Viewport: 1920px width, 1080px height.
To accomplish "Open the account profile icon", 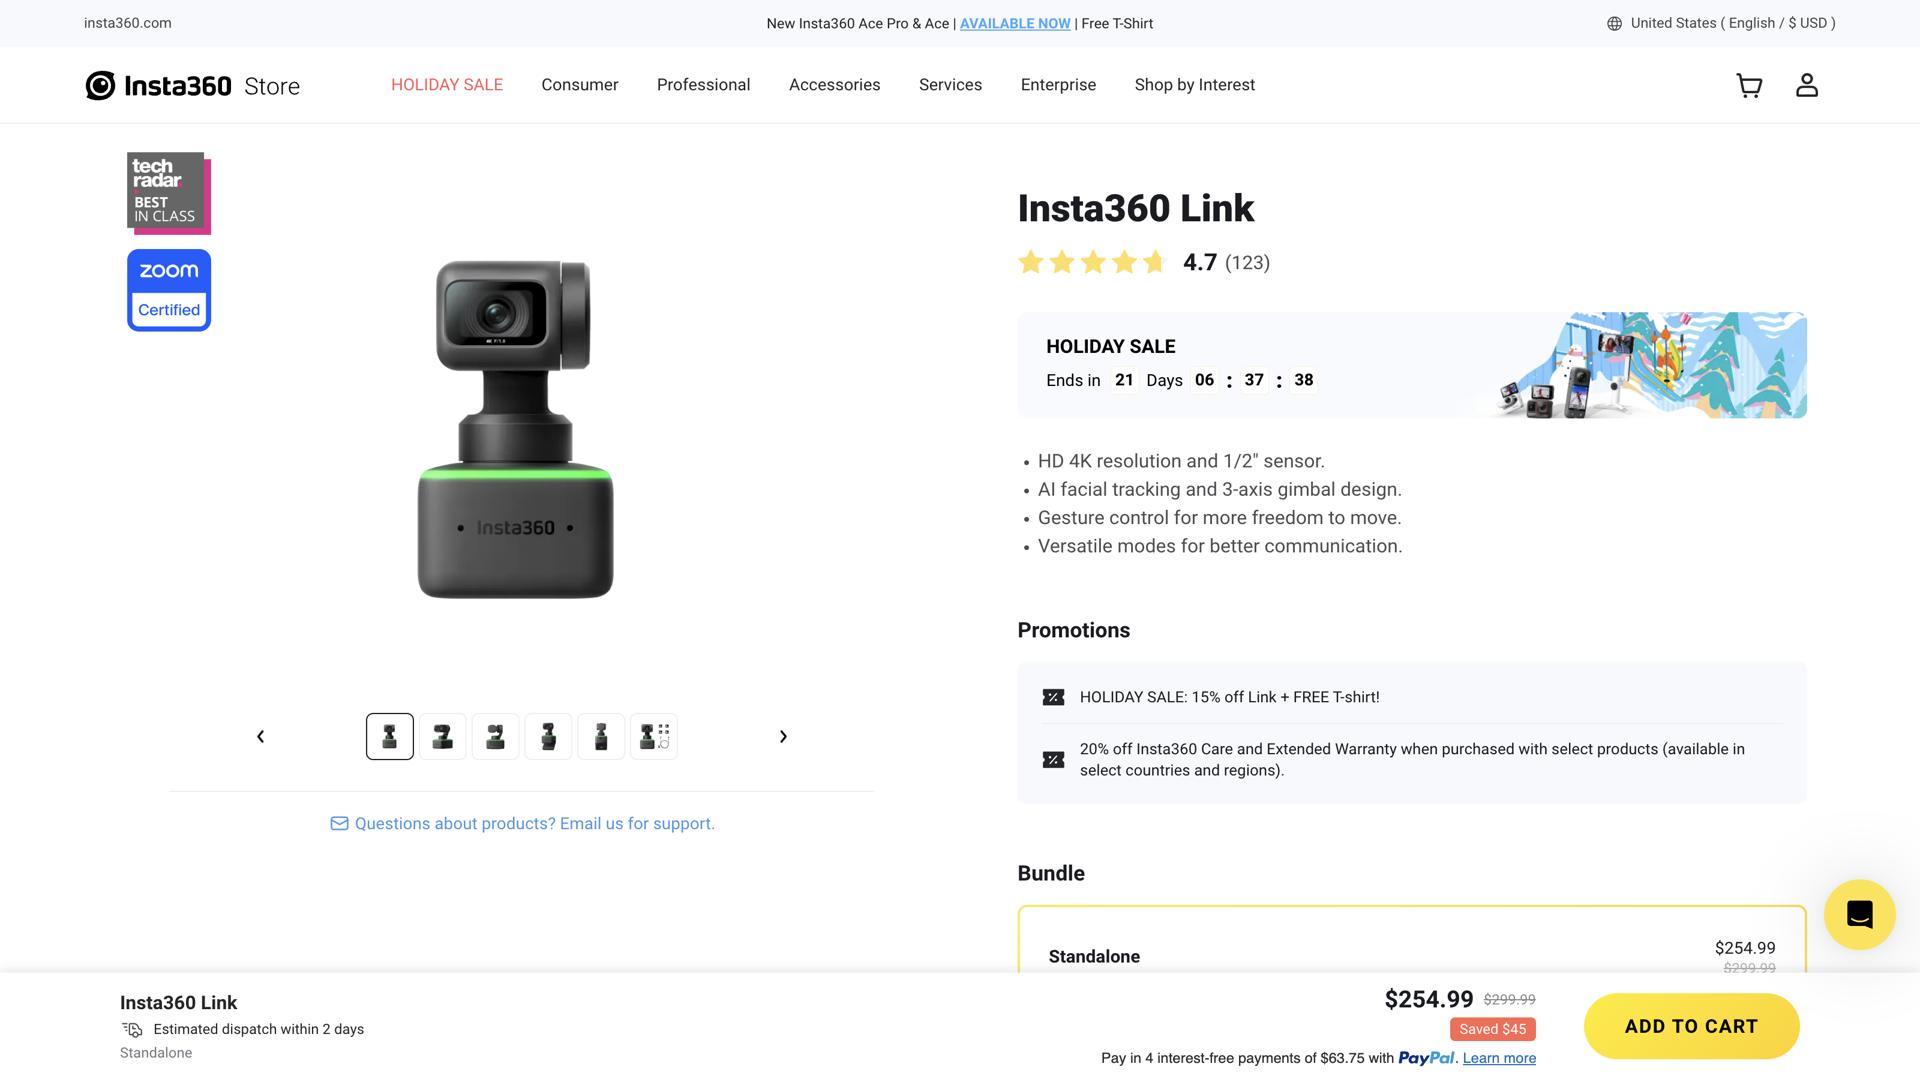I will [1807, 86].
